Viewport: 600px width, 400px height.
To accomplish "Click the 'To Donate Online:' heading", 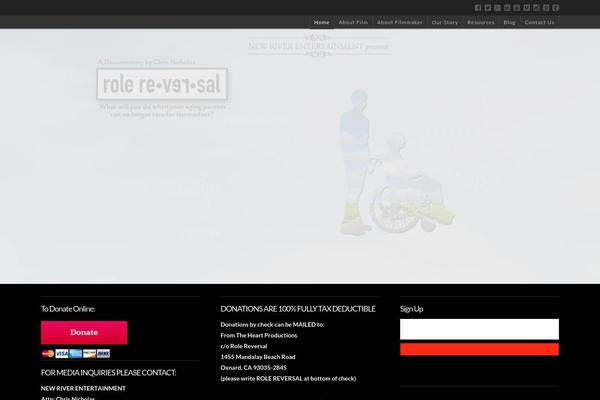I will (68, 309).
